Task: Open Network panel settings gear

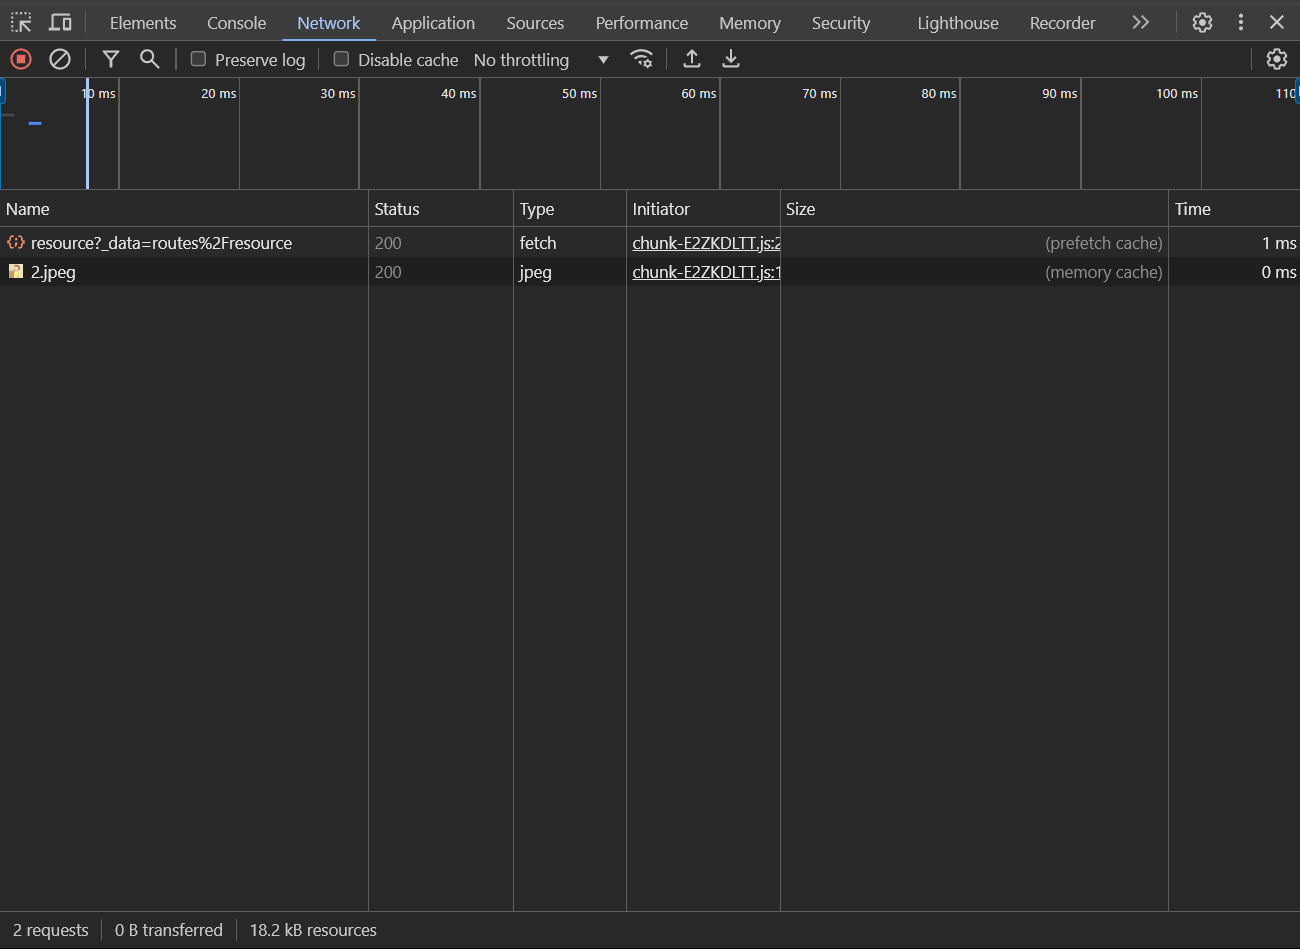Action: tap(1277, 59)
